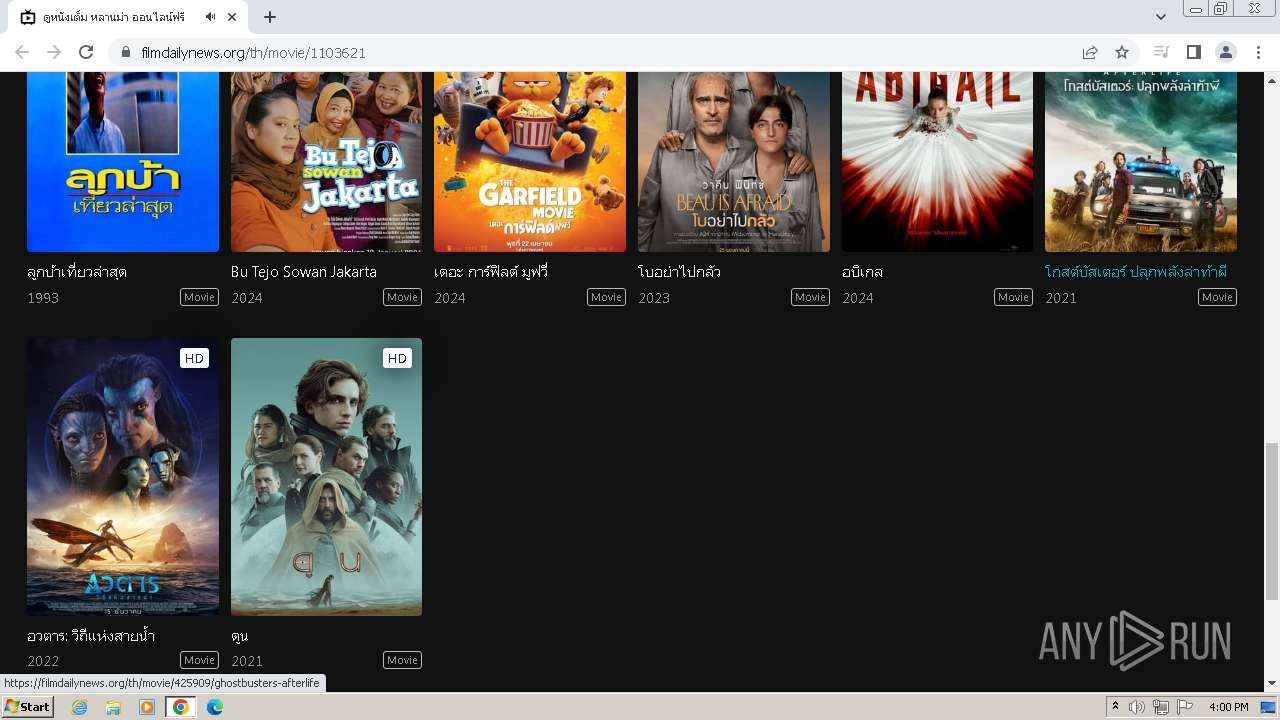
Task: Click scrollbar down arrow
Action: [x=1271, y=684]
